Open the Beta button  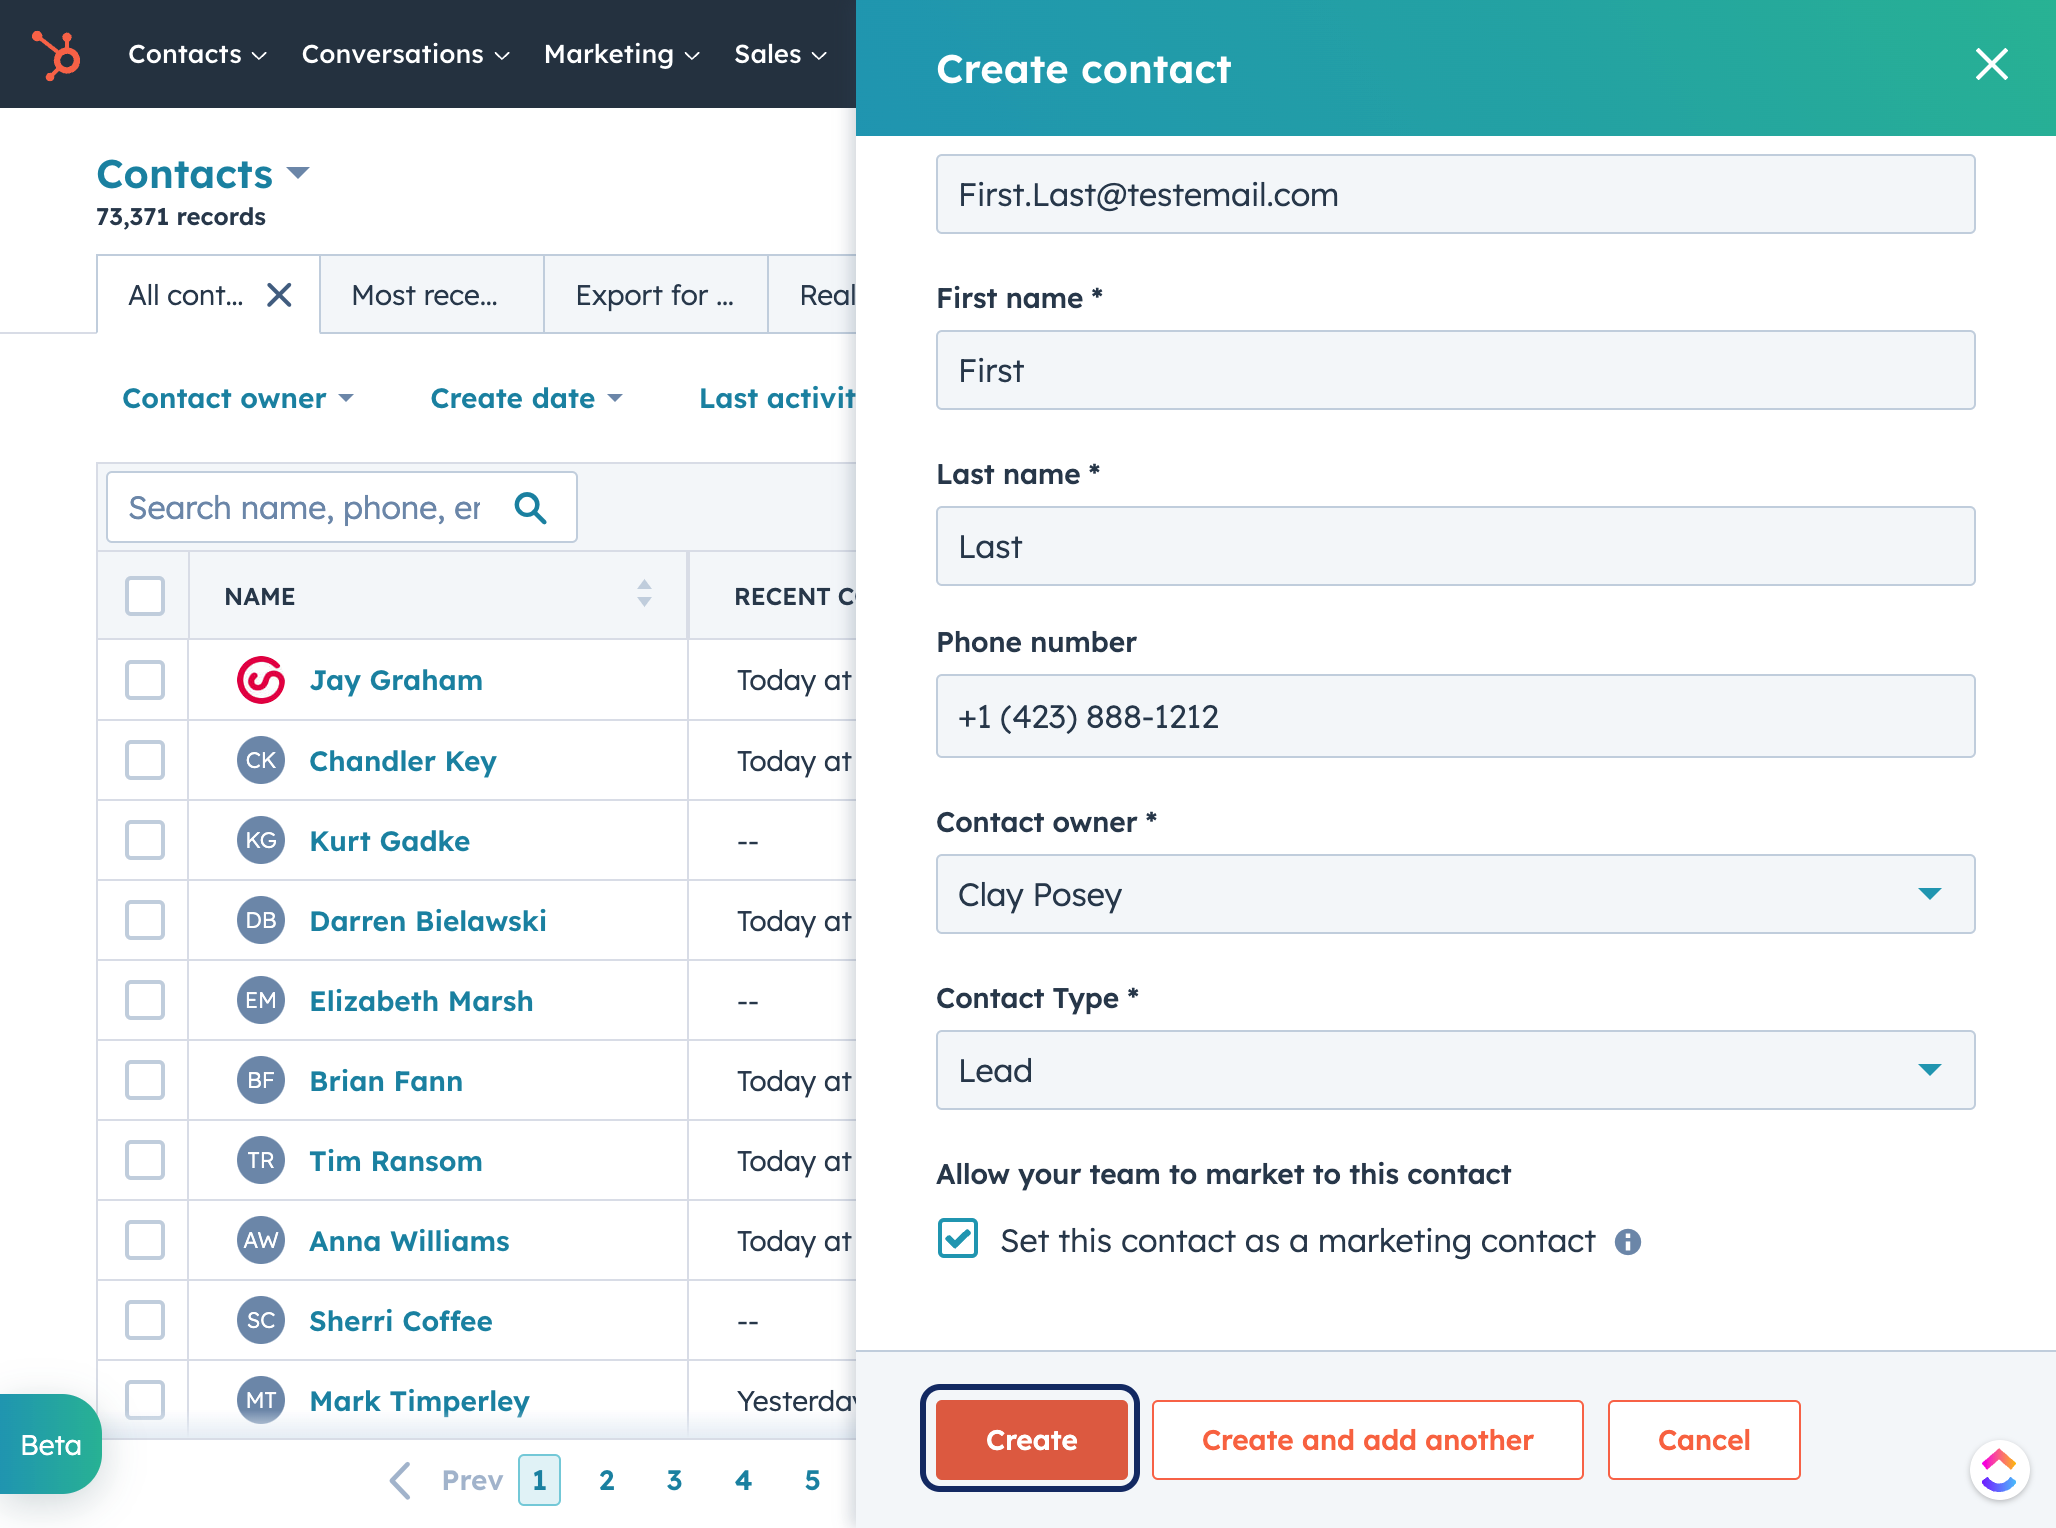pyautogui.click(x=50, y=1445)
